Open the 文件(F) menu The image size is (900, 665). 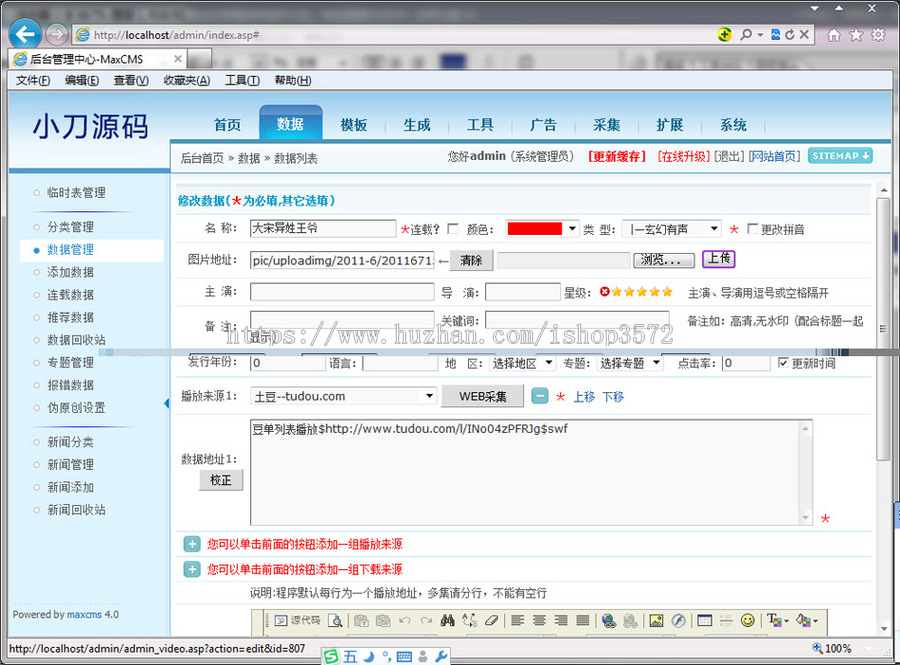coord(33,80)
